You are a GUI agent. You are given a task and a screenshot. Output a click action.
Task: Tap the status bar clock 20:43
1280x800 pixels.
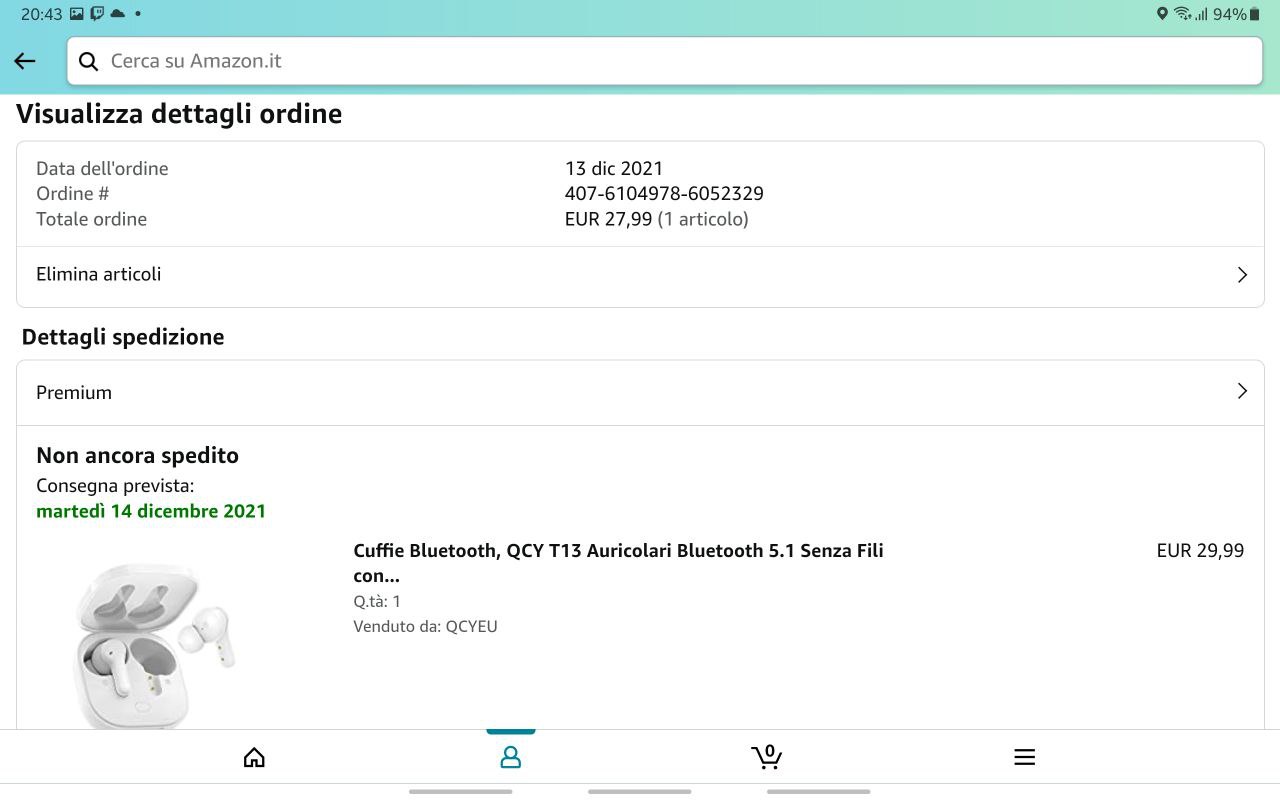(41, 14)
